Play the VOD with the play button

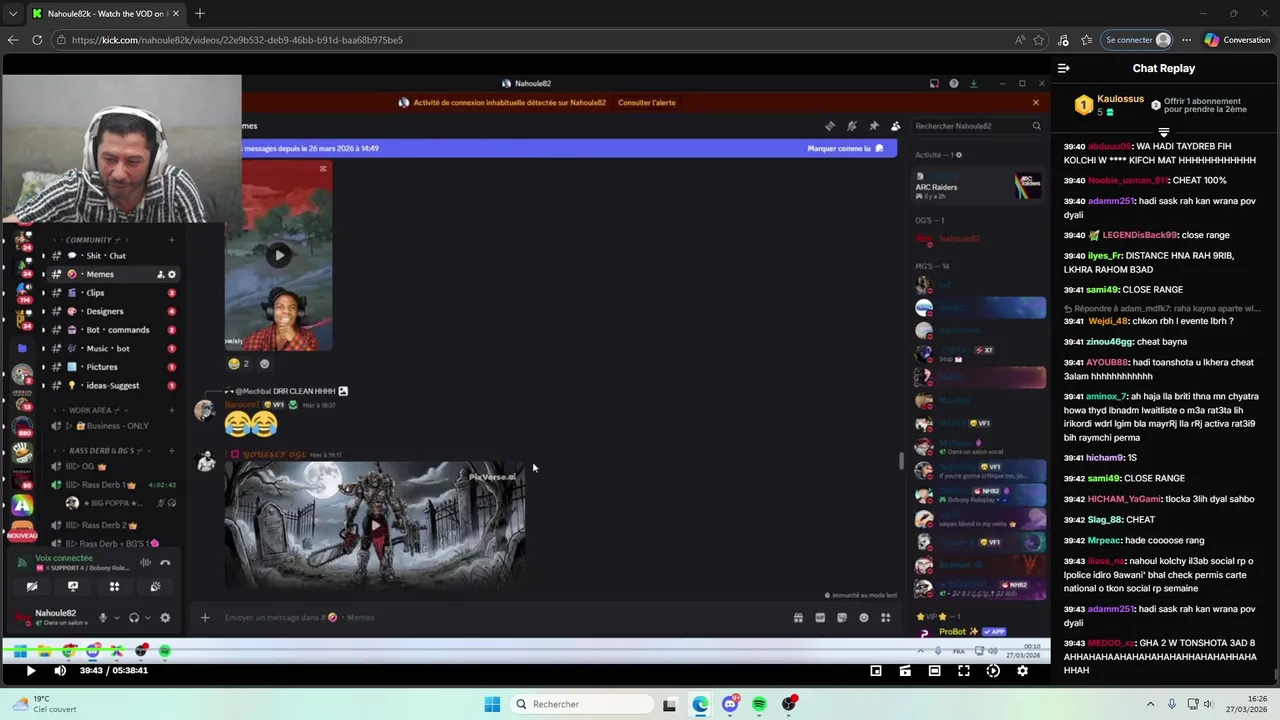[x=30, y=671]
